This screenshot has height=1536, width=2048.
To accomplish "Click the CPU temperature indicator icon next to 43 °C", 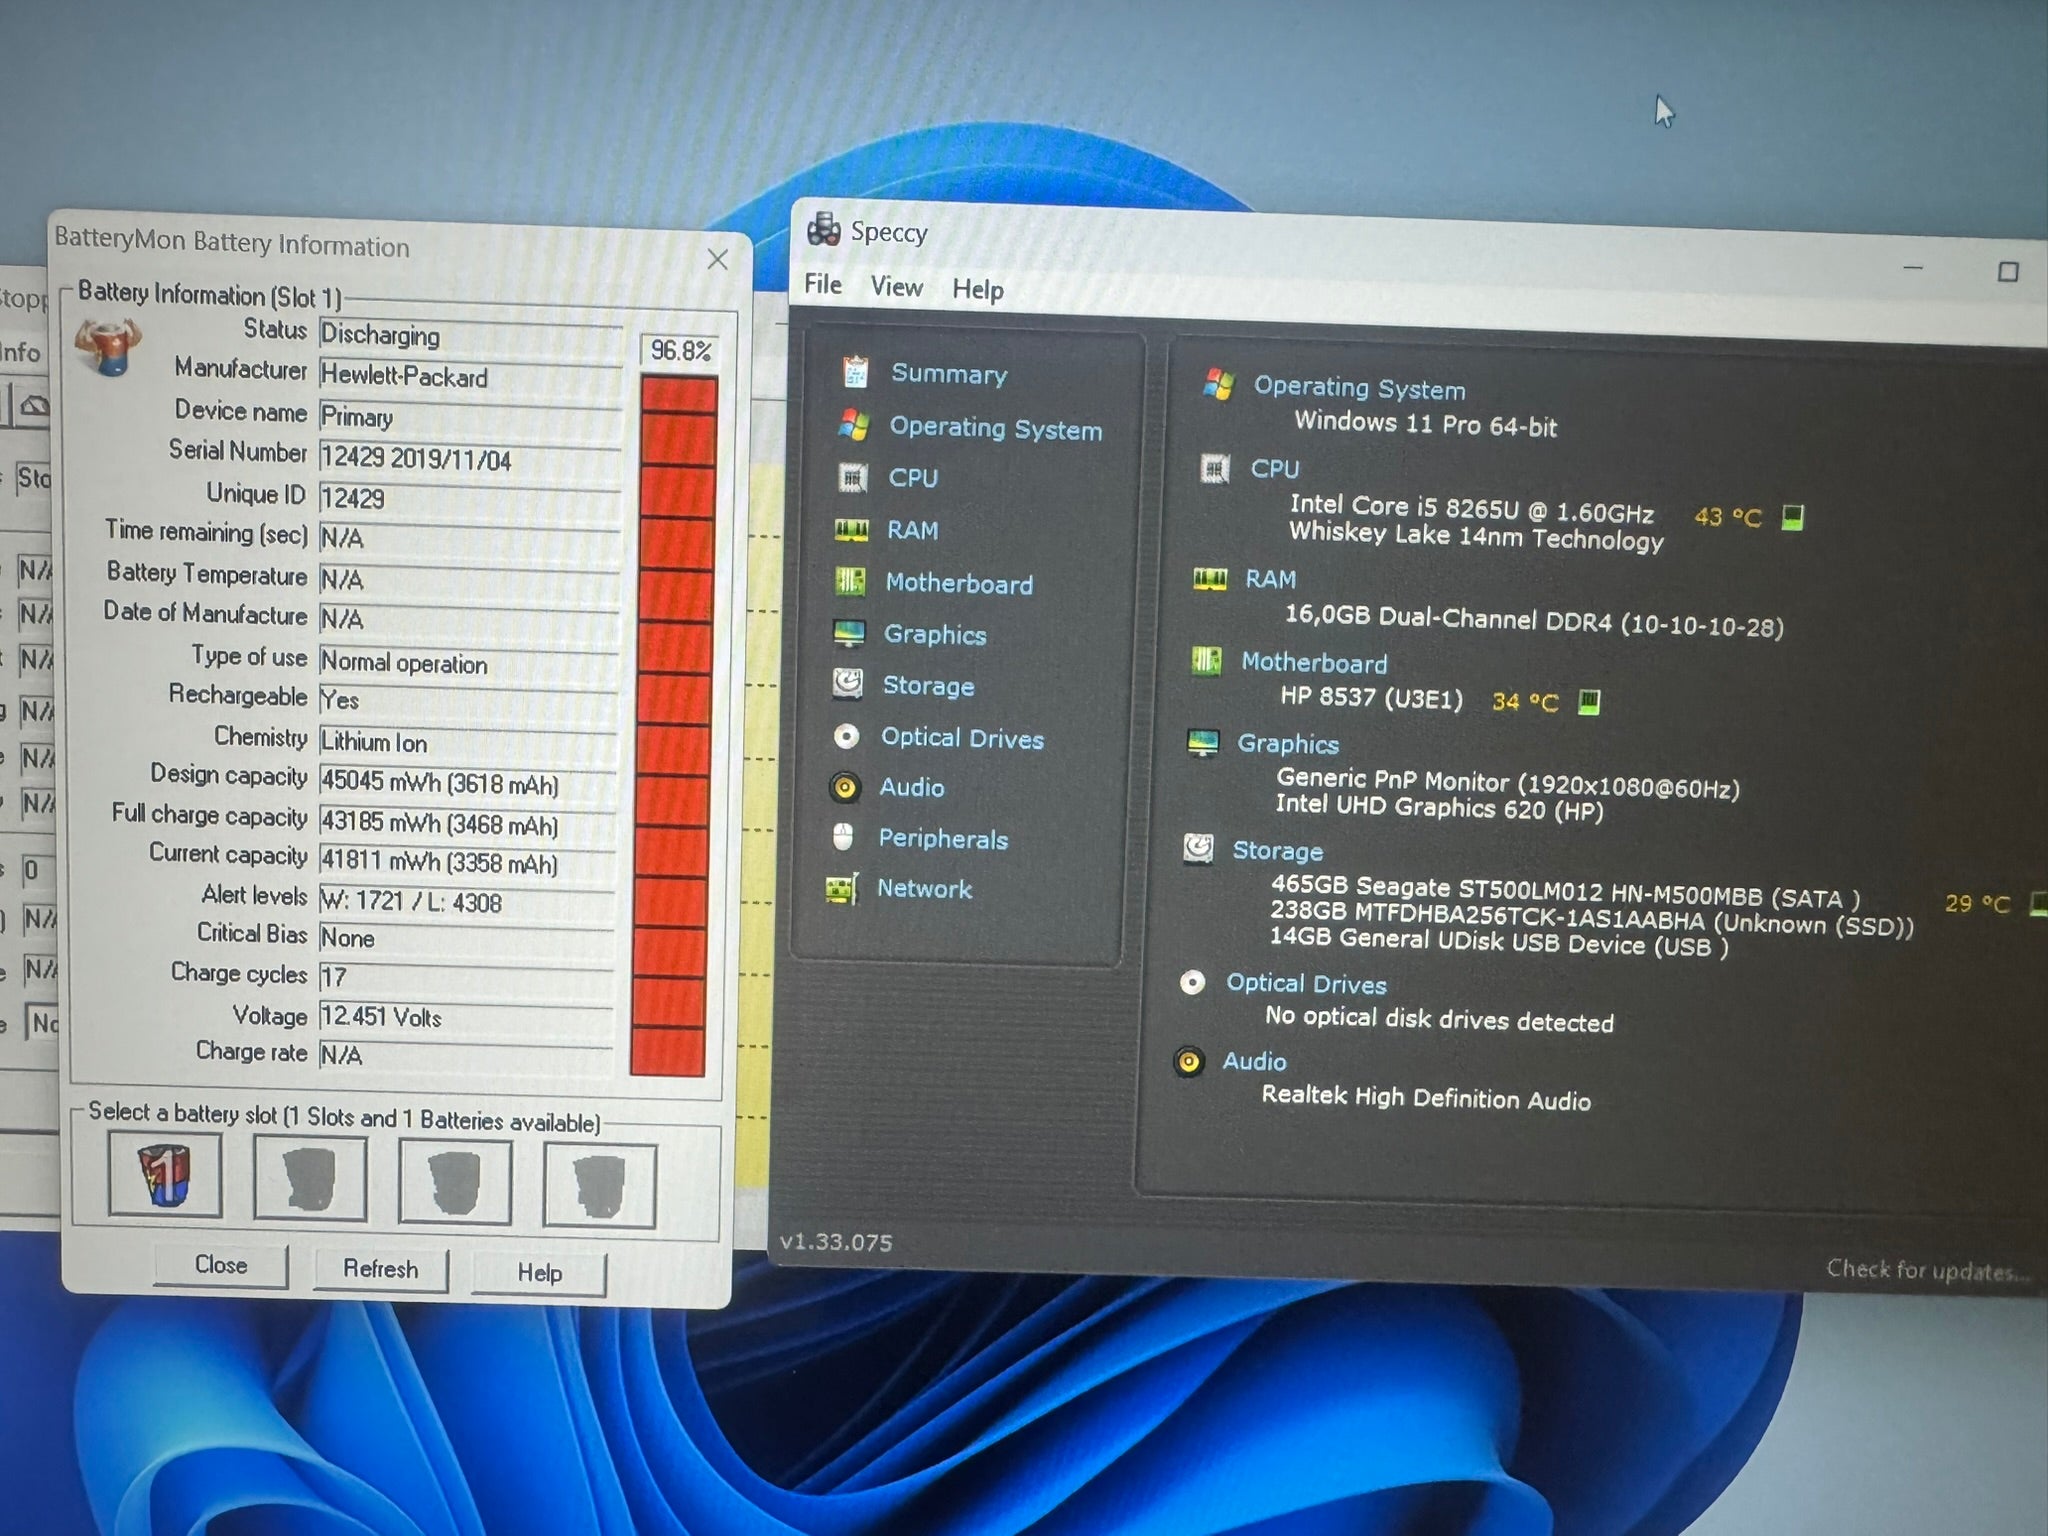I will tap(1793, 517).
